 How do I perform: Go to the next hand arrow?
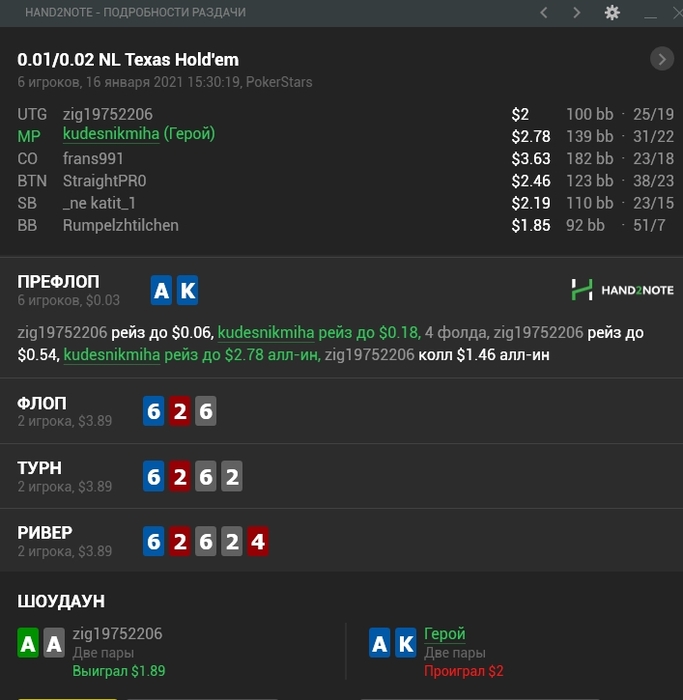[x=577, y=12]
